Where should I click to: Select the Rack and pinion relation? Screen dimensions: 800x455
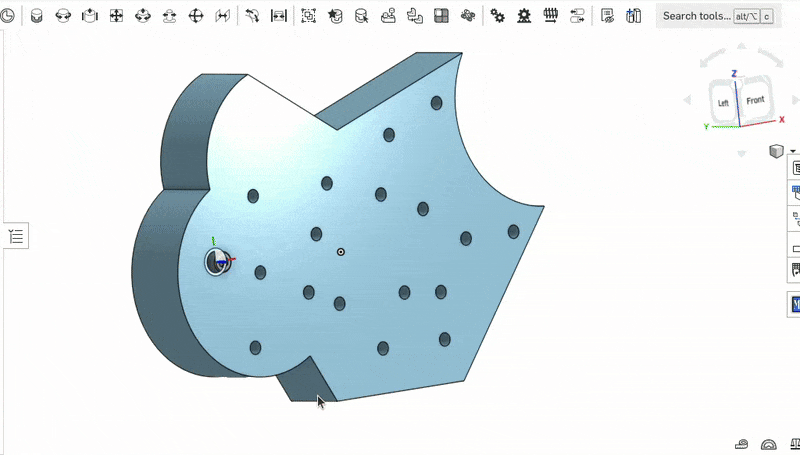click(524, 16)
